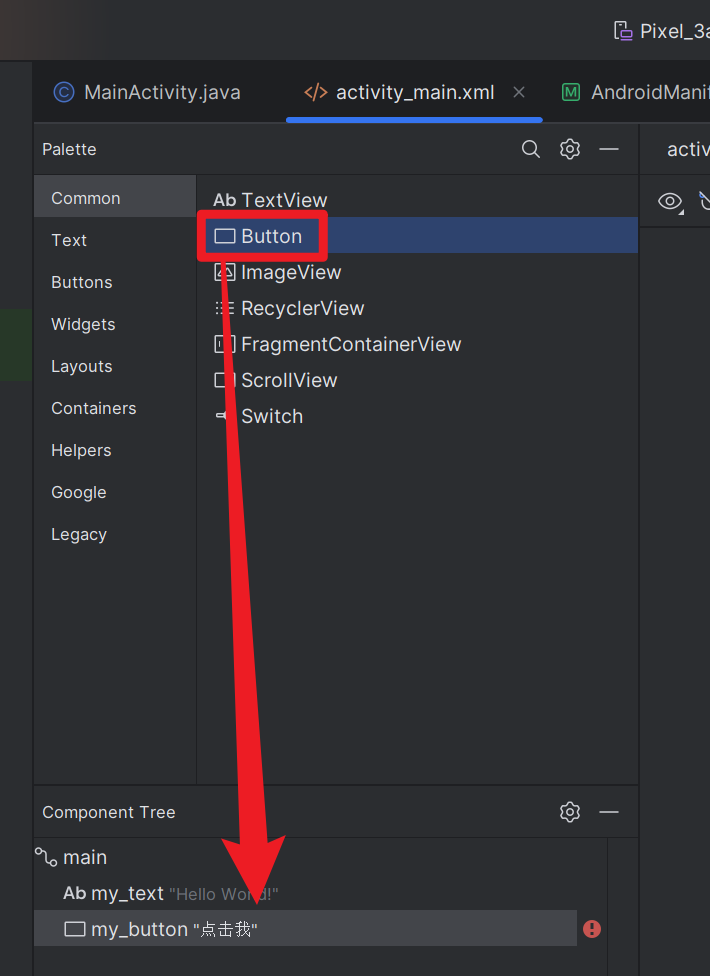The height and width of the screenshot is (976, 710).
Task: Minimize the Component Tree panel
Action: pyautogui.click(x=609, y=812)
